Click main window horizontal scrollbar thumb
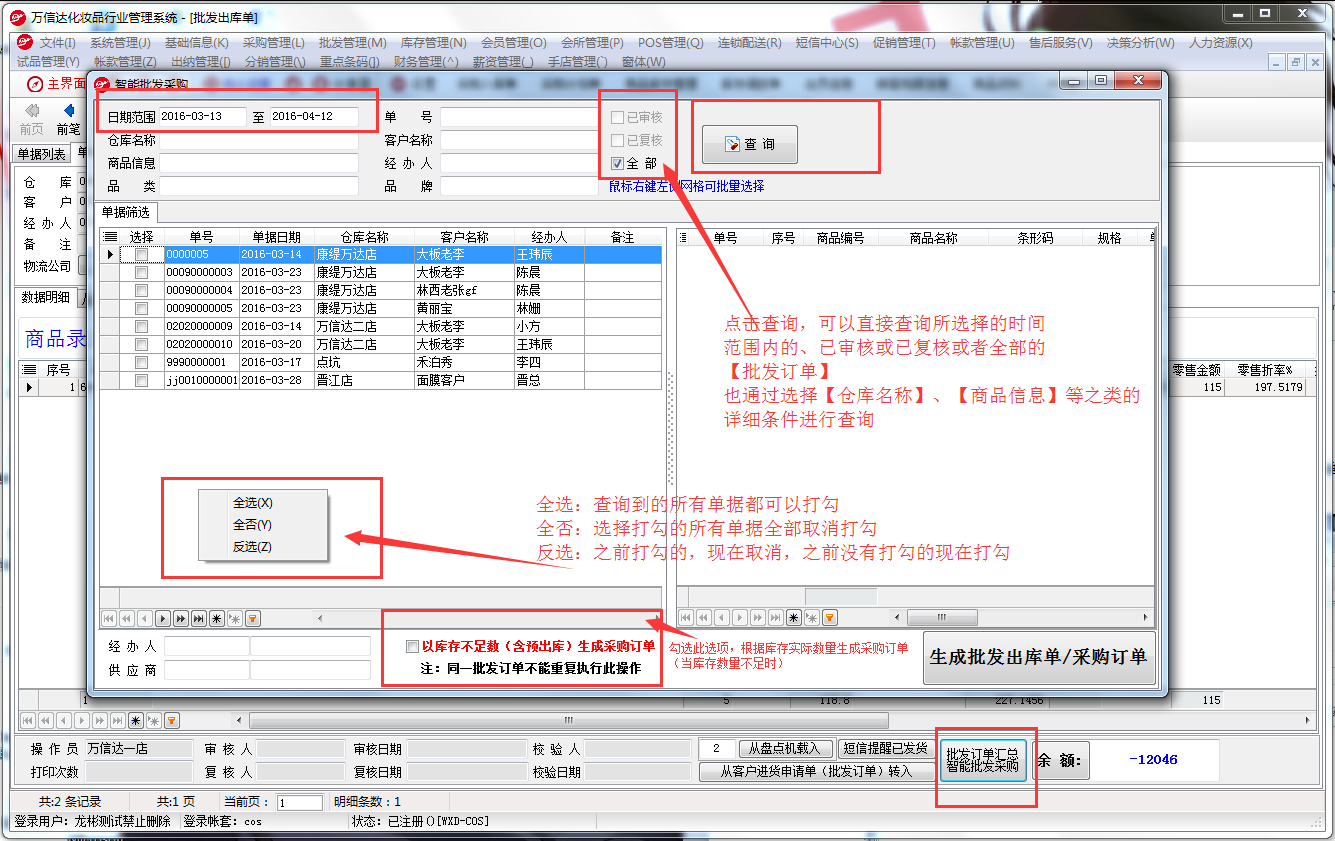The width and height of the screenshot is (1335, 841). point(568,720)
